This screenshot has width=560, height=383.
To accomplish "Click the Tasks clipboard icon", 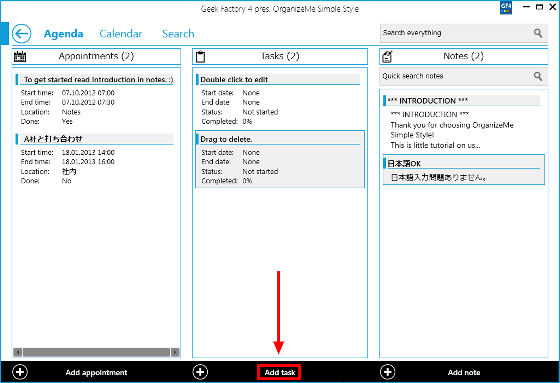I will [201, 56].
